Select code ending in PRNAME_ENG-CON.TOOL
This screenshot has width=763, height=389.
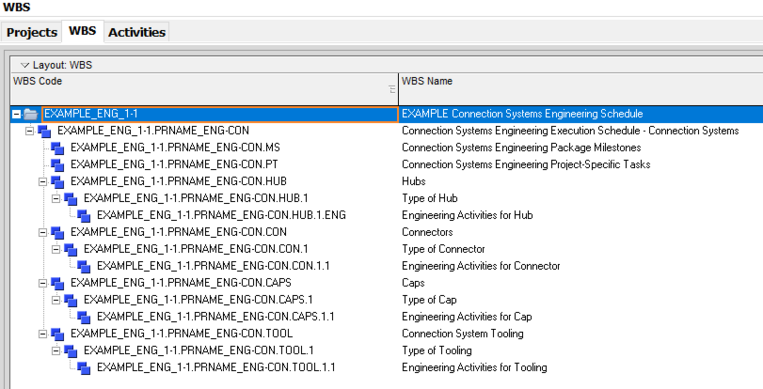click(x=182, y=333)
